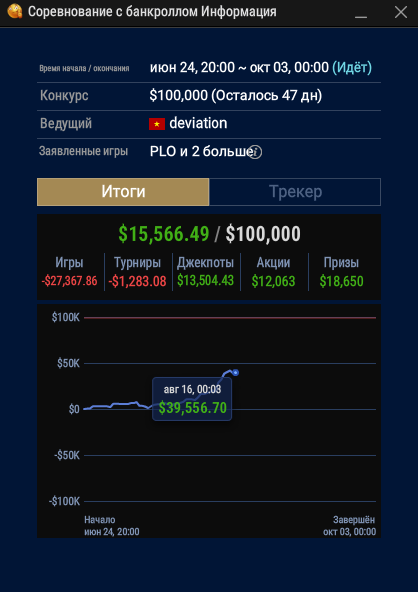Switch to the Трекер tab

coord(295,192)
